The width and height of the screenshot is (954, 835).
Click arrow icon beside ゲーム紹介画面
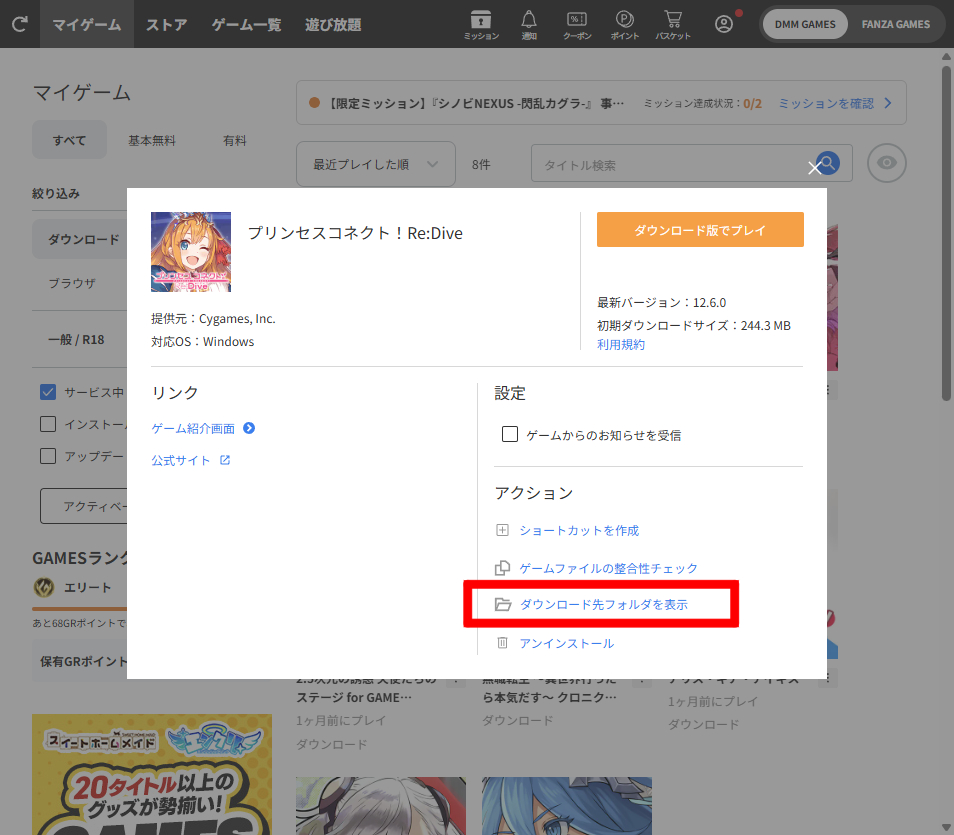[249, 428]
